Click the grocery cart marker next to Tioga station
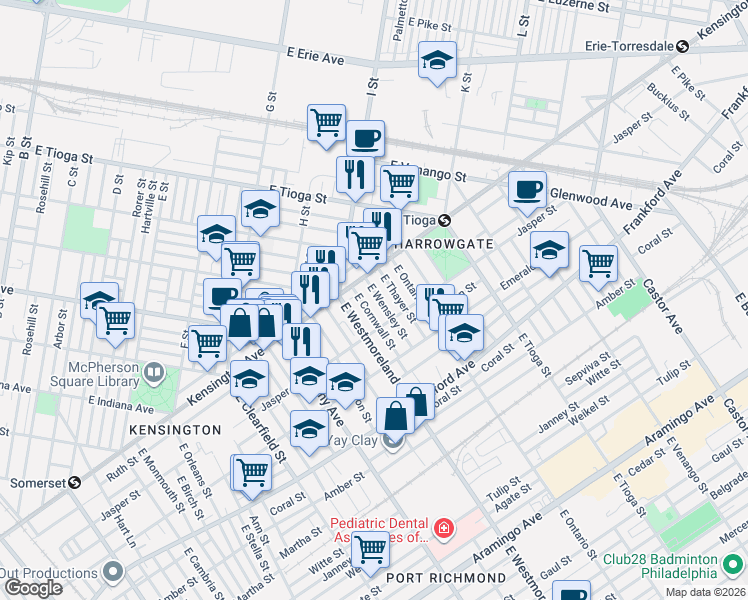This screenshot has height=600, width=748. [367, 246]
